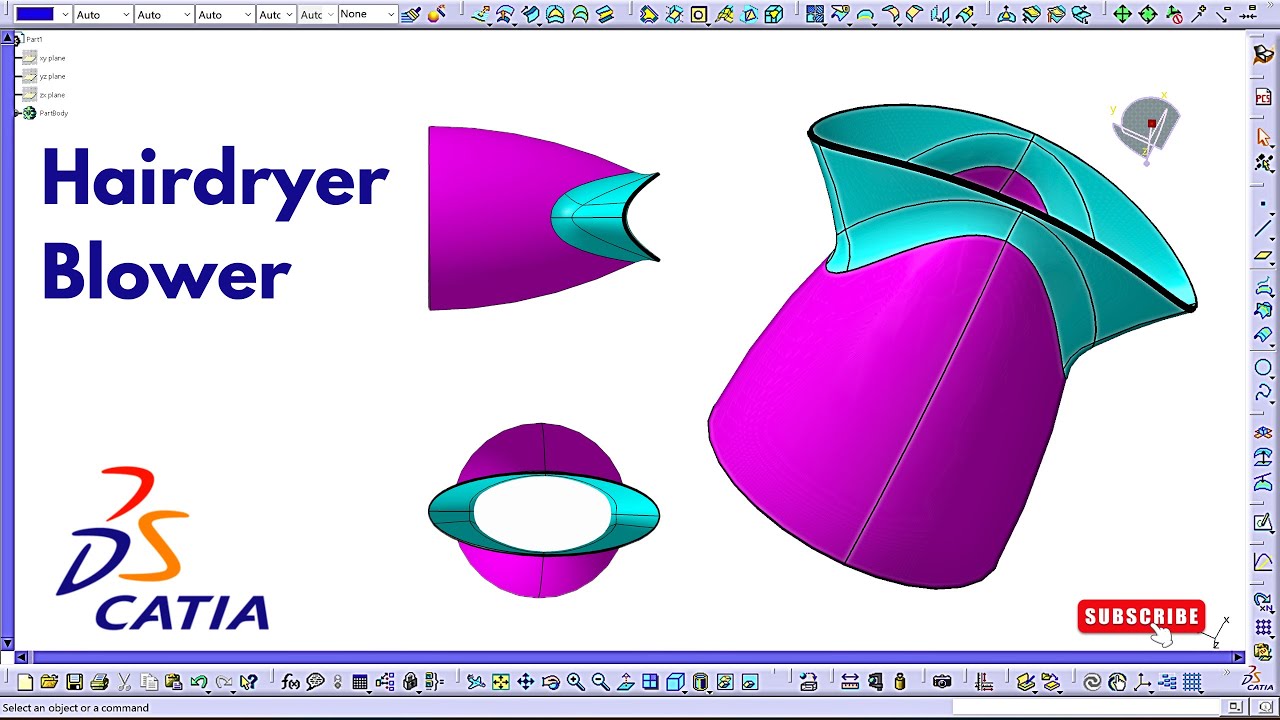The image size is (1280, 720).
Task: Save the part with the floppy disk icon
Action: point(74,682)
